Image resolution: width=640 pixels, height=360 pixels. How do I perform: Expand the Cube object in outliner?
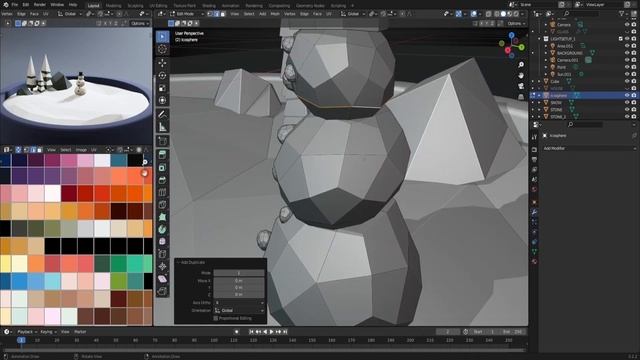[x=539, y=82]
